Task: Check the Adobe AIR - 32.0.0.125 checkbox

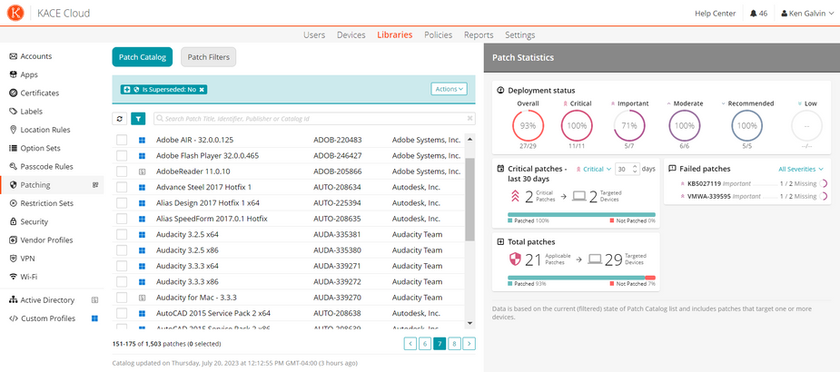Action: (122, 140)
